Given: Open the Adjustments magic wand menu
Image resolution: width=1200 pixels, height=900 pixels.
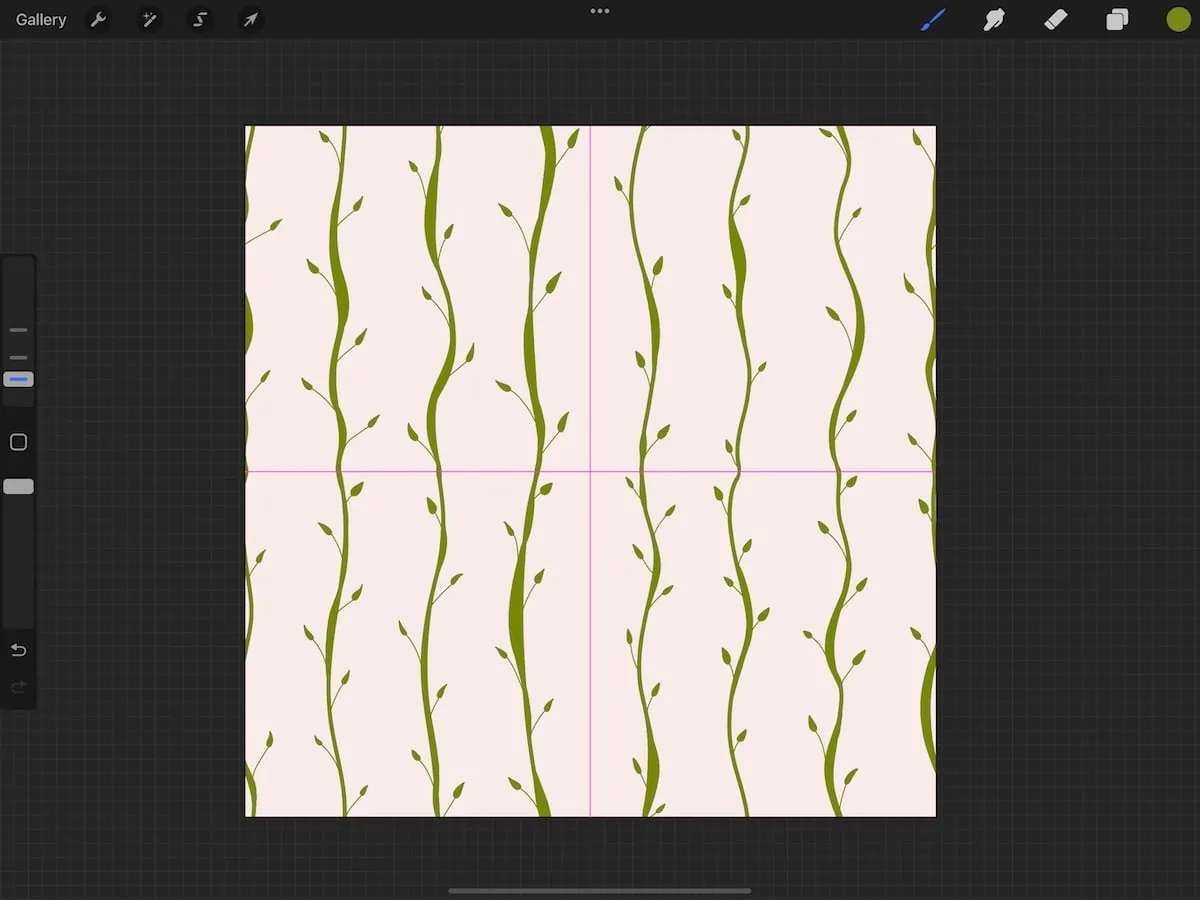Looking at the screenshot, I should pos(149,20).
